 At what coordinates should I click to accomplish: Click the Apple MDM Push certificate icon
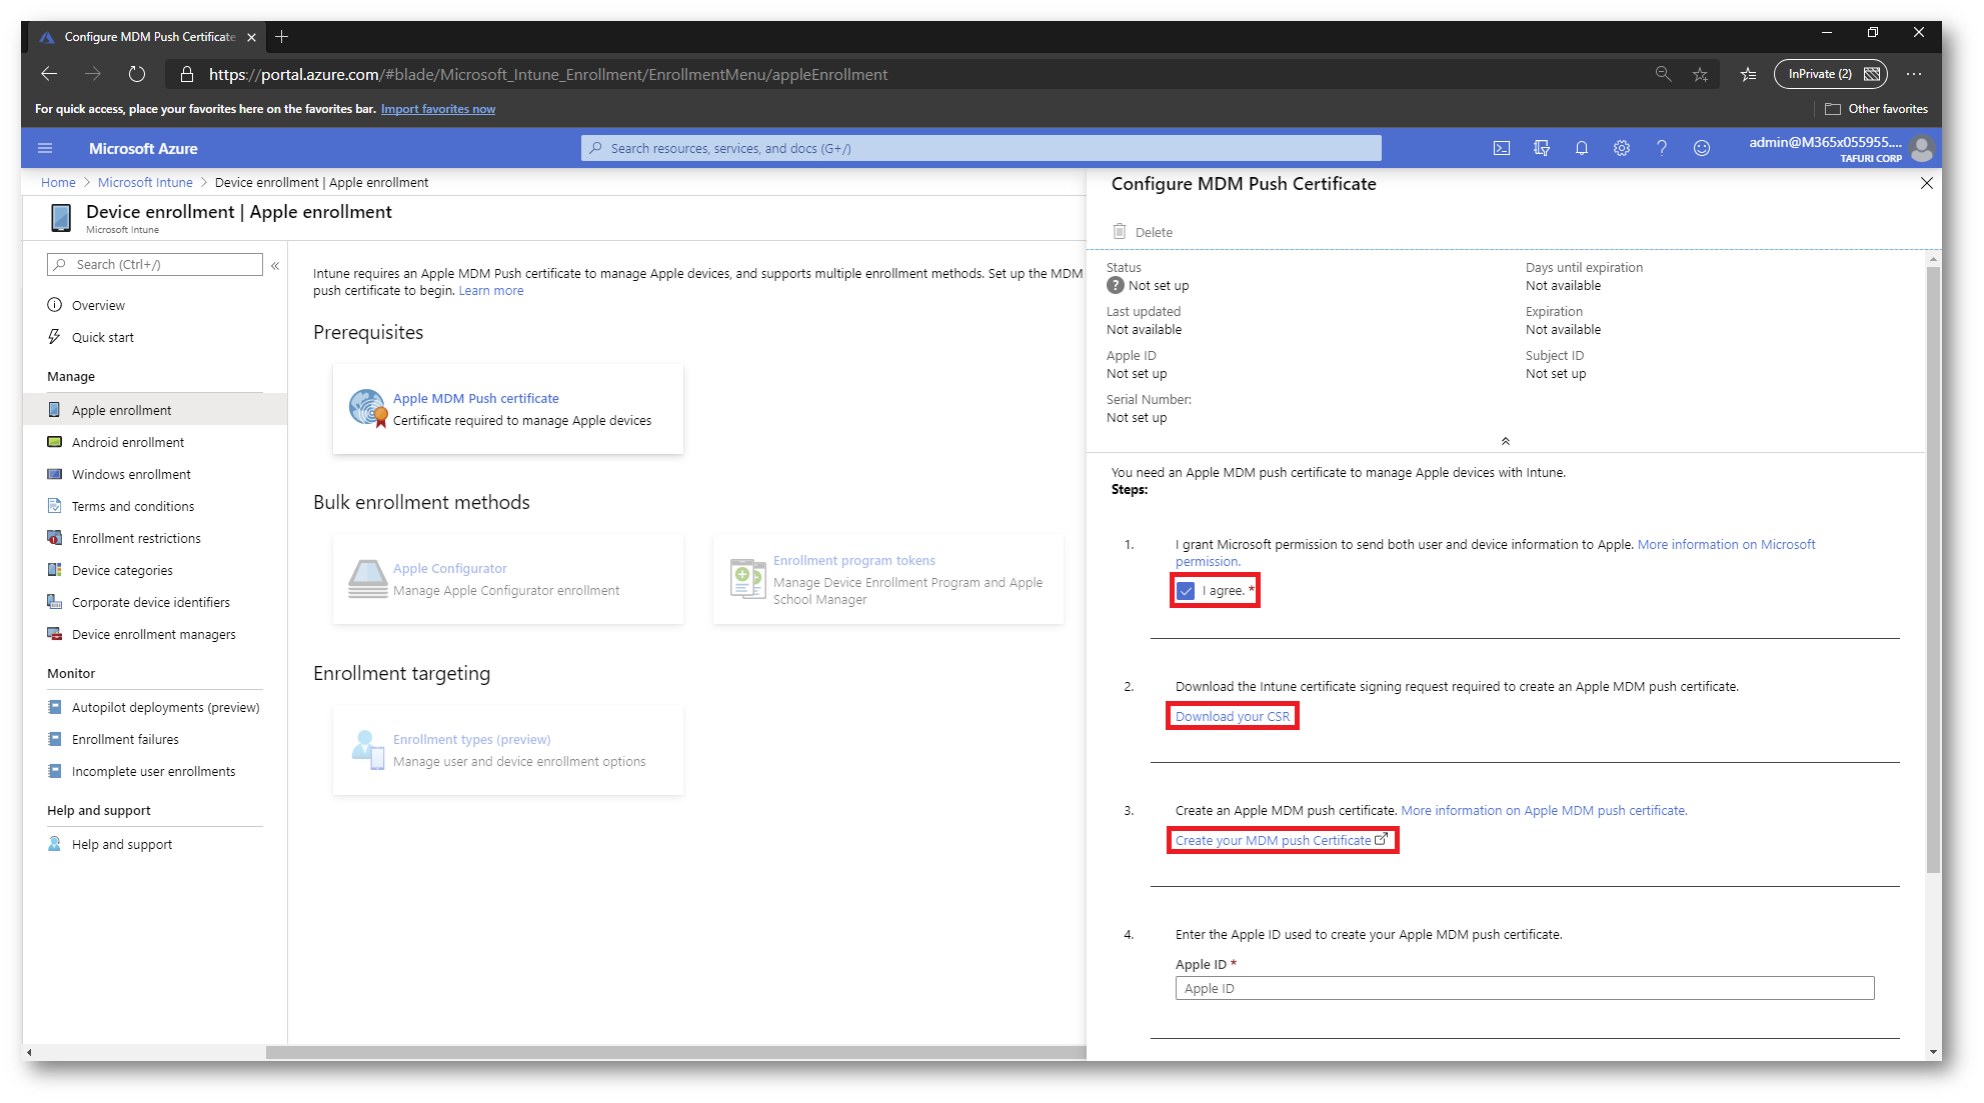[x=367, y=408]
